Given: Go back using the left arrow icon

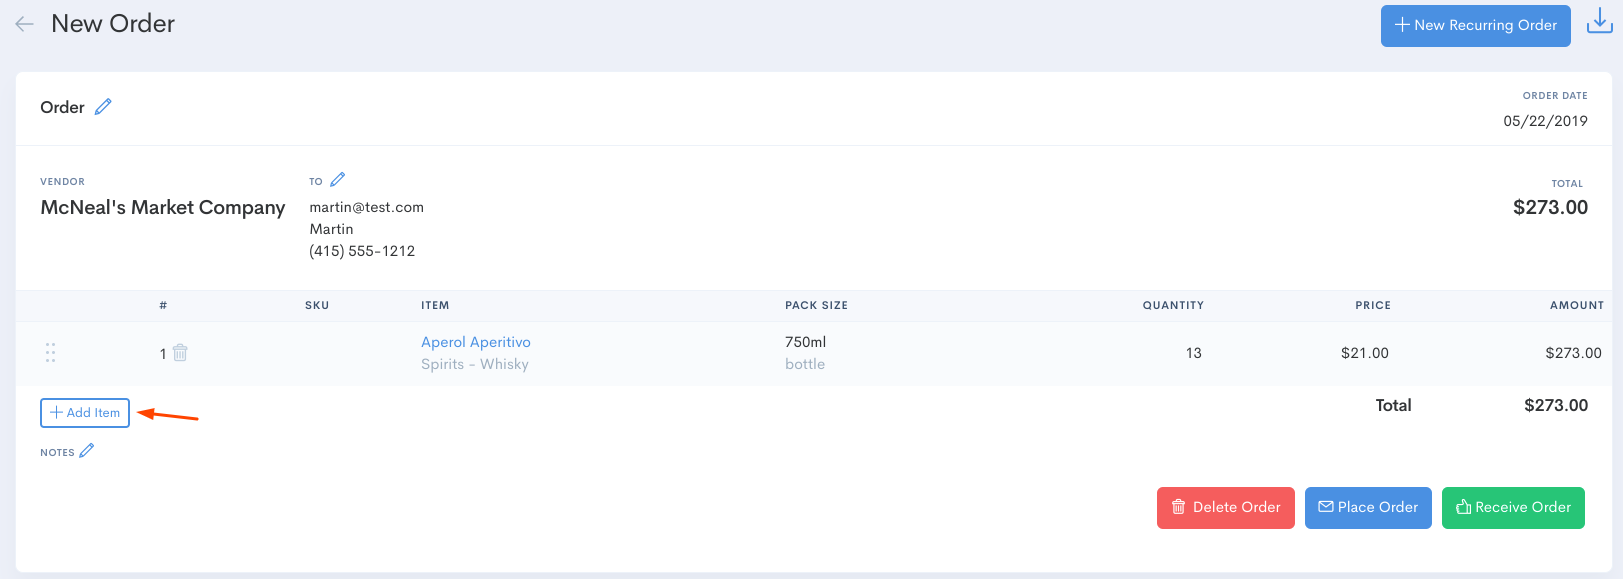Looking at the screenshot, I should tap(25, 24).
